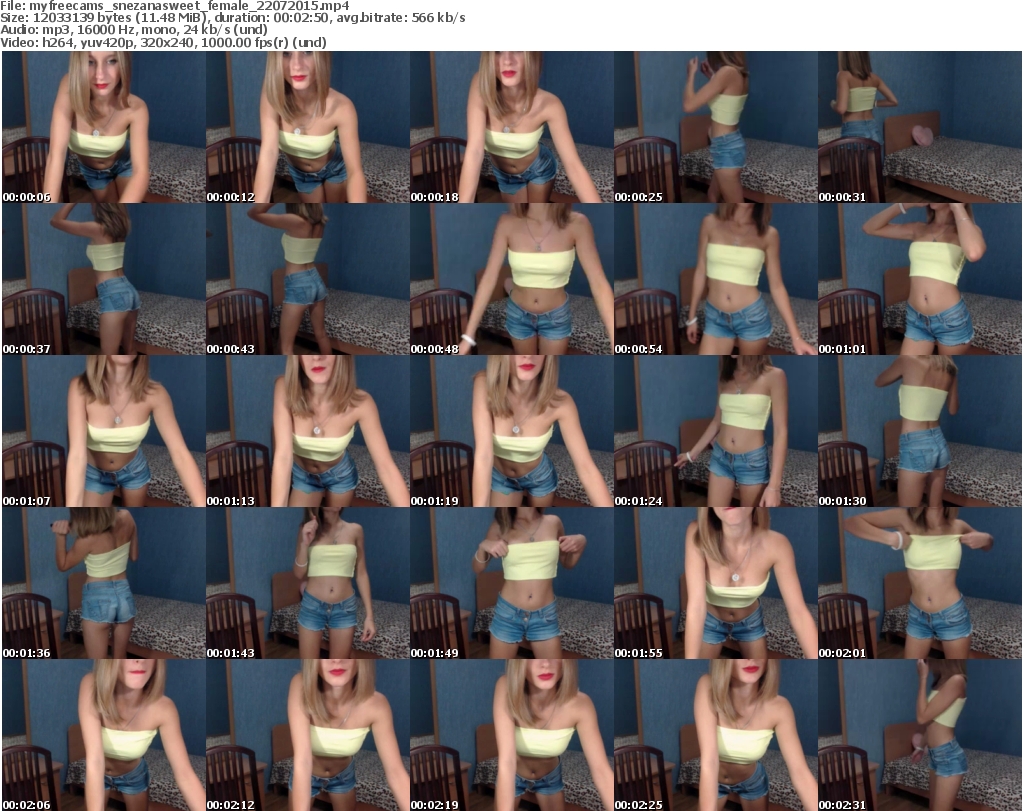Click the "File: myfreecams_snezanasweet_female_22072015.mp4" line
This screenshot has width=1024, height=811.
[175, 6]
